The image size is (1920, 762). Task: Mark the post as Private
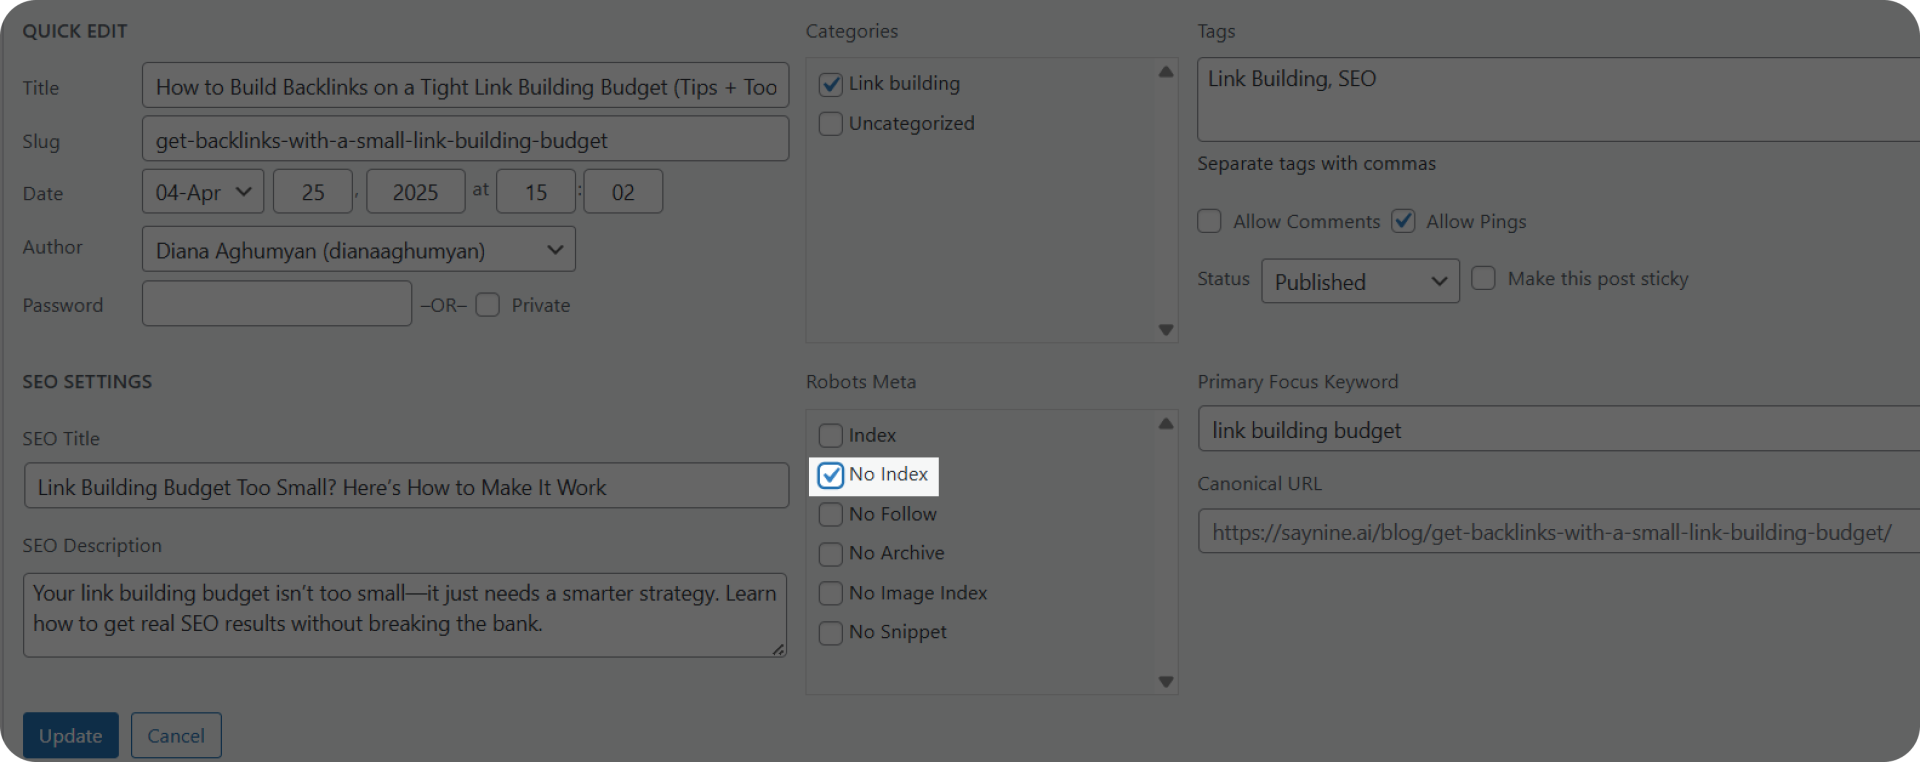click(x=488, y=305)
